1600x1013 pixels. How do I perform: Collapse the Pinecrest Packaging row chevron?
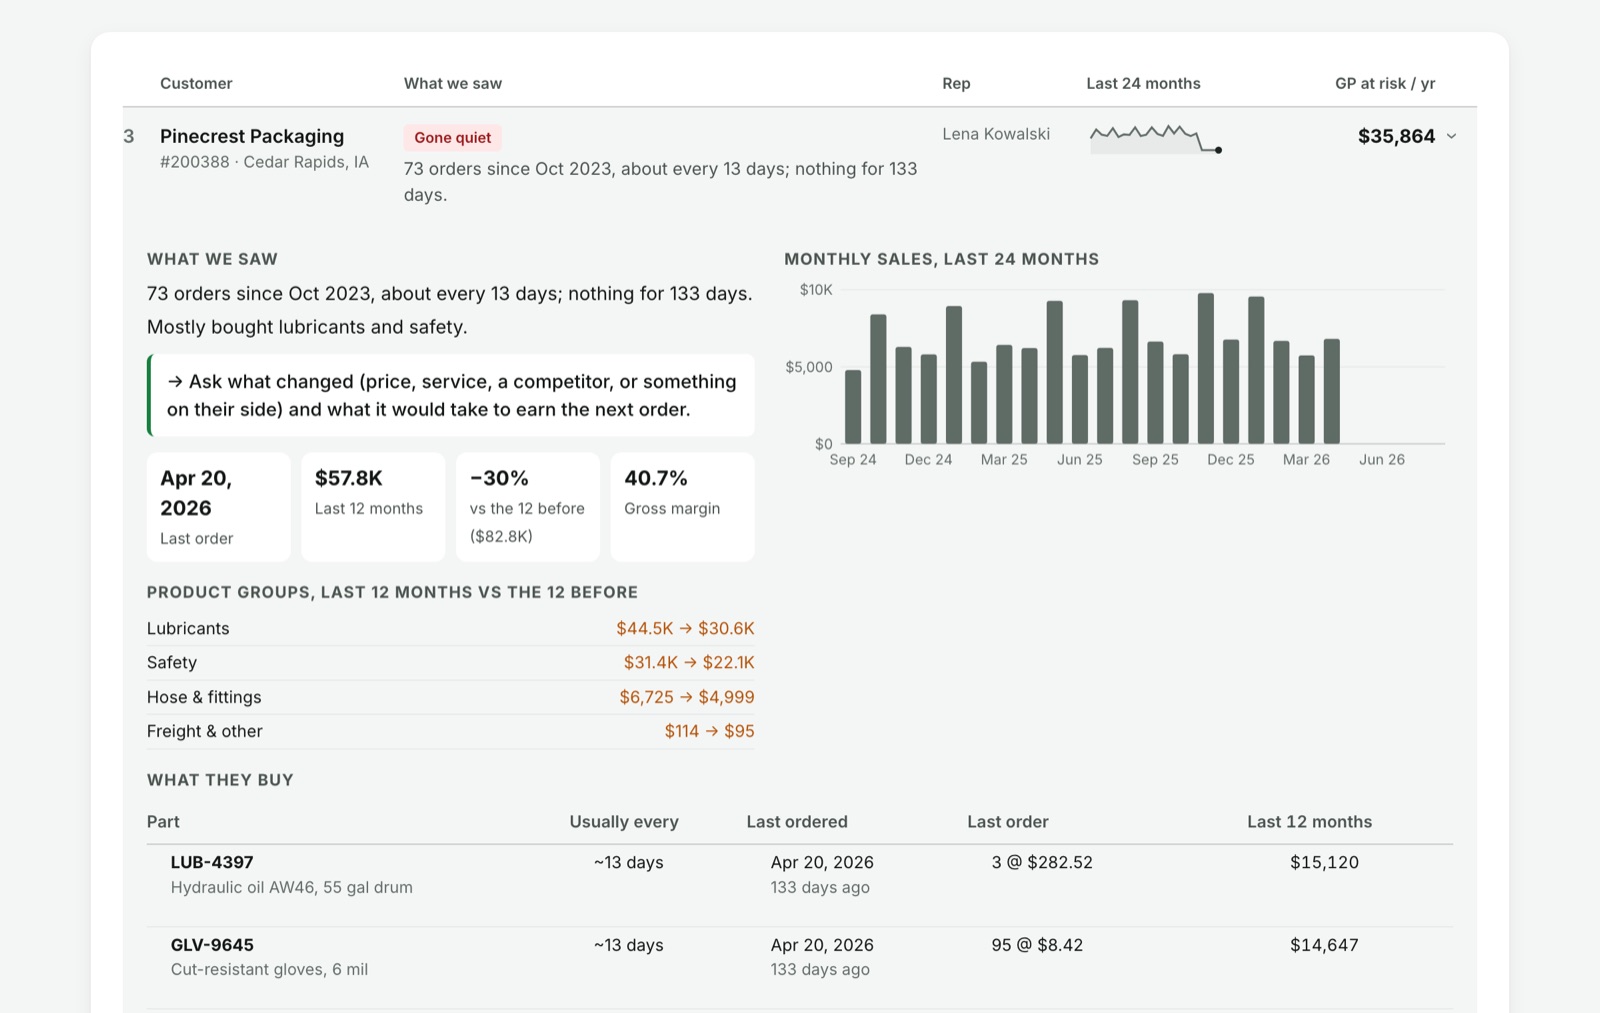1451,136
